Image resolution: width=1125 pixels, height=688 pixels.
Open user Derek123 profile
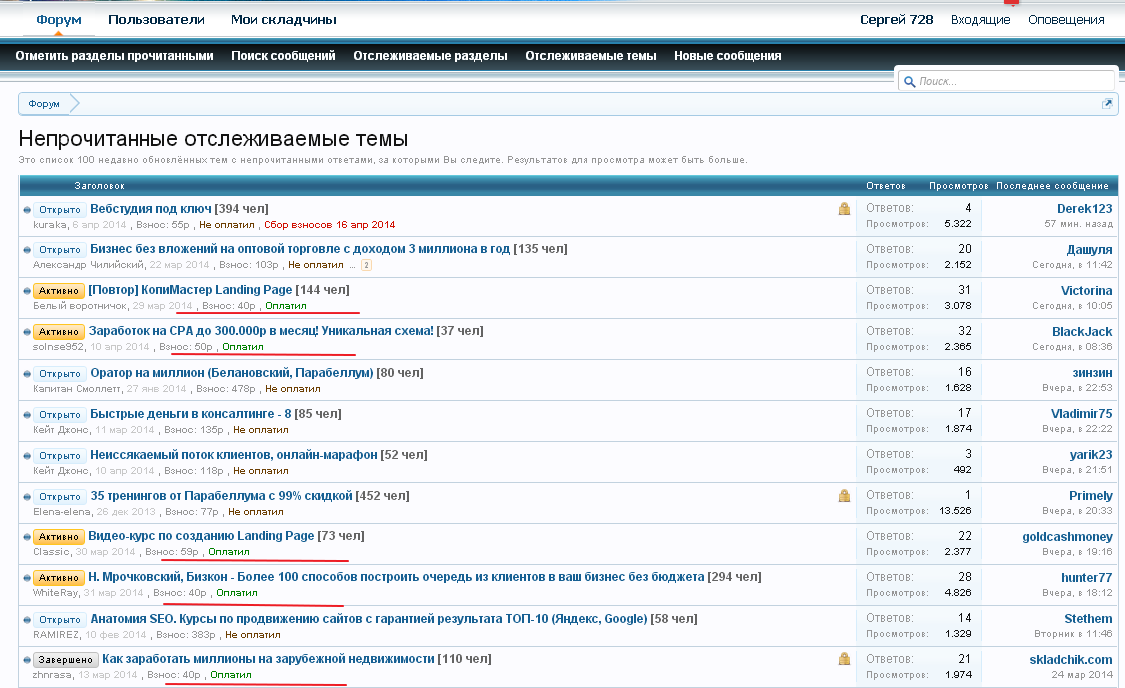click(x=1084, y=209)
